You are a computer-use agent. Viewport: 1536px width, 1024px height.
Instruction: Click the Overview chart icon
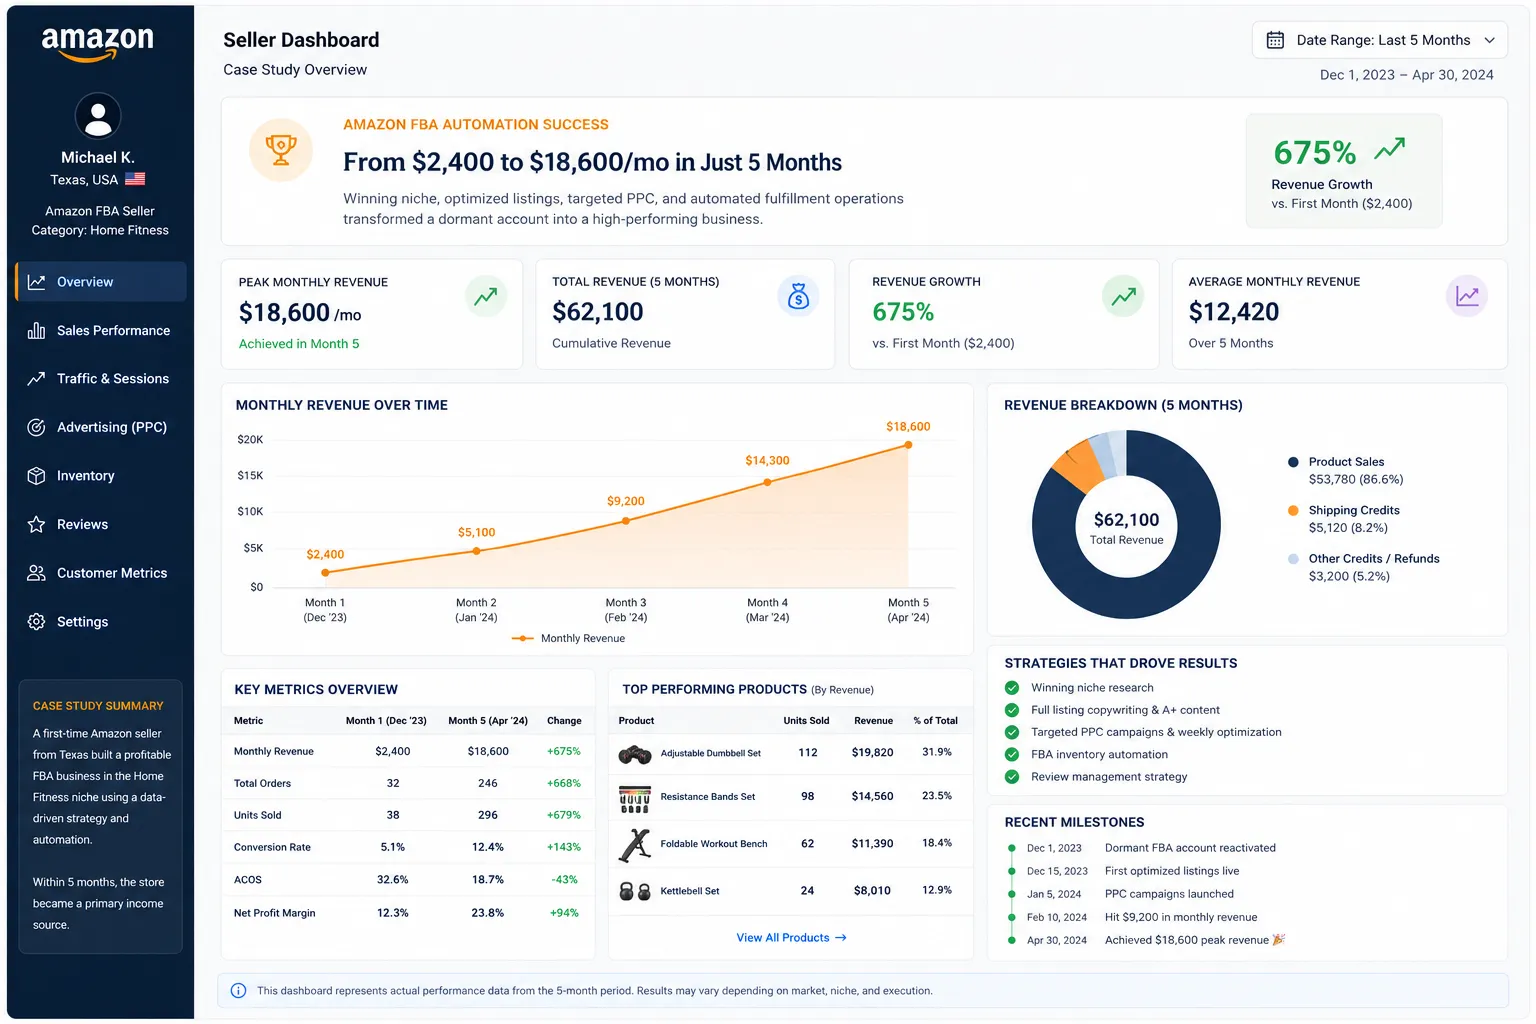click(x=36, y=282)
